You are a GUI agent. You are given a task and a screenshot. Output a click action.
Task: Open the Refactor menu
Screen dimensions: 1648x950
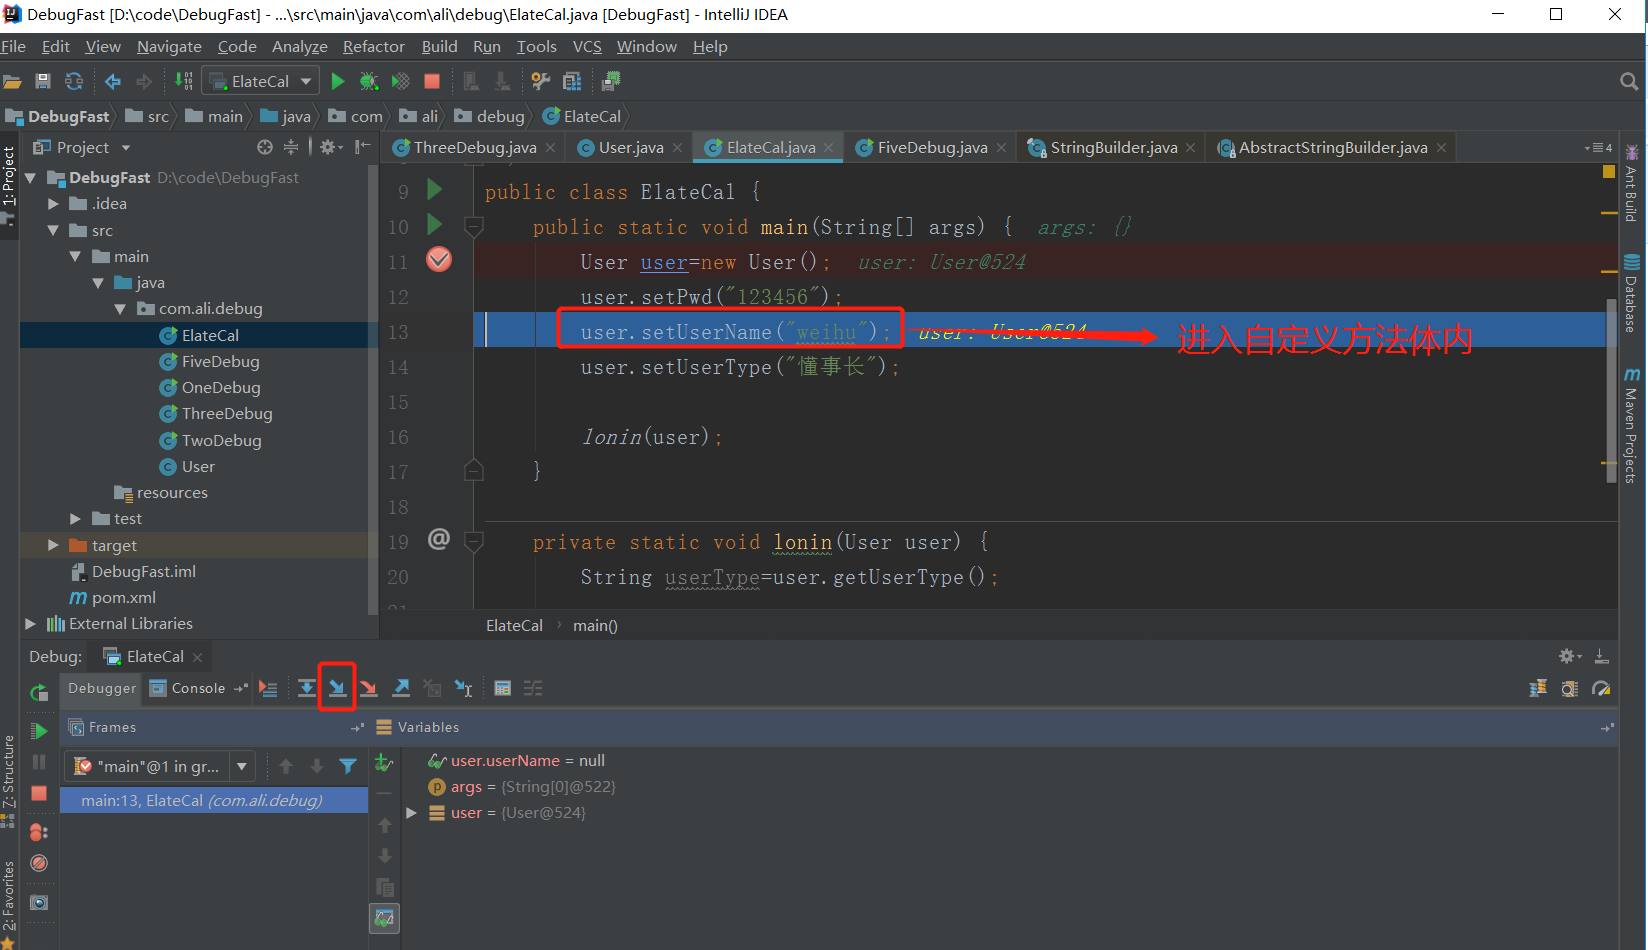coord(373,47)
